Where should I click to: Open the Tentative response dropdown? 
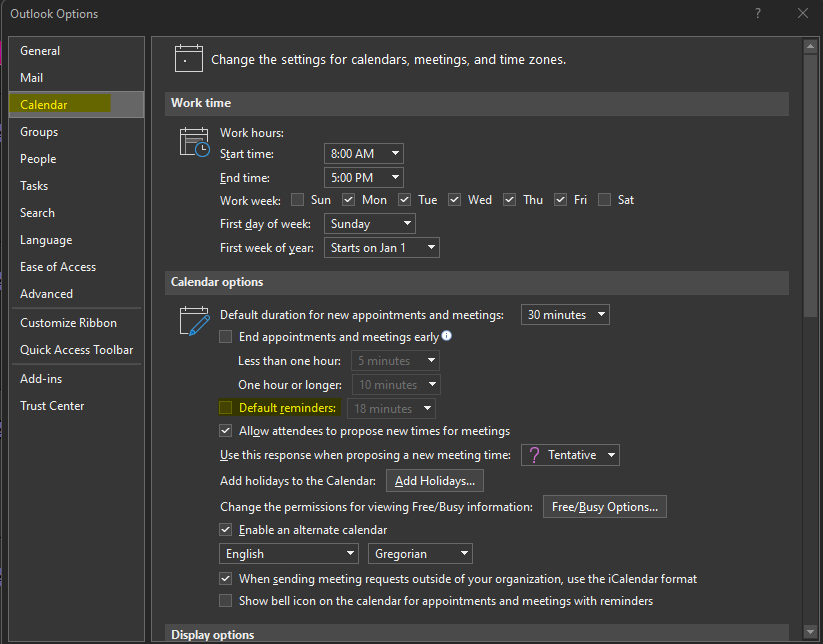(x=570, y=455)
